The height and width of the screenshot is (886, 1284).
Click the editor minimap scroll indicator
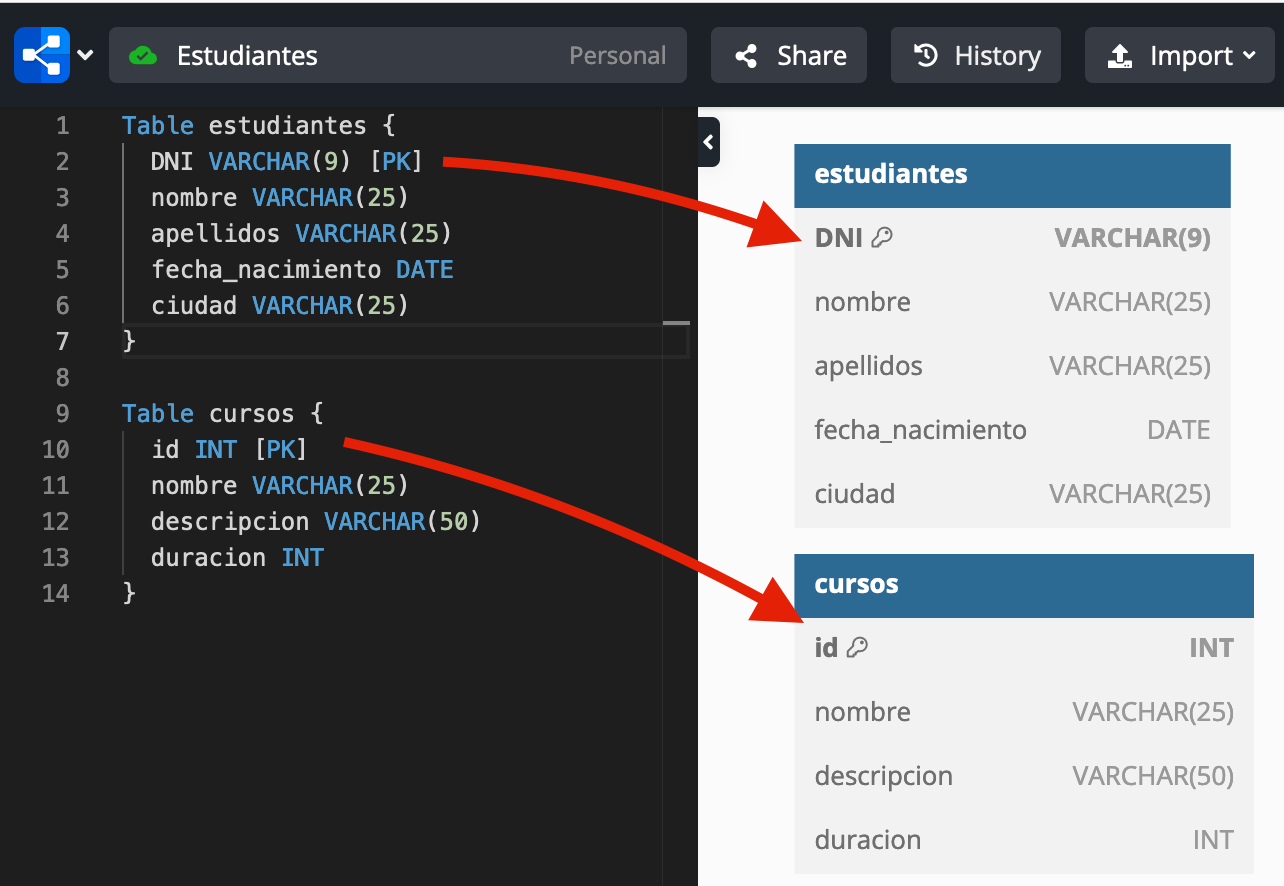(x=676, y=324)
